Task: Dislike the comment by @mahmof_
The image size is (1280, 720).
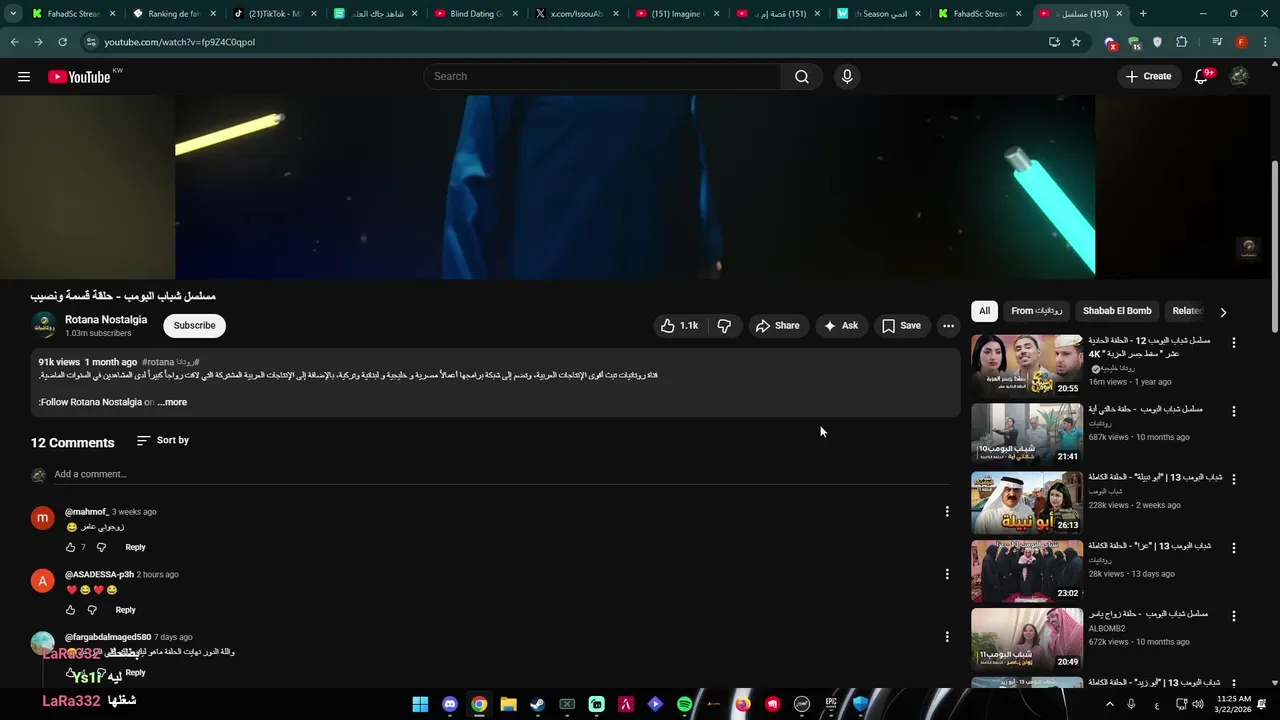Action: (101, 547)
